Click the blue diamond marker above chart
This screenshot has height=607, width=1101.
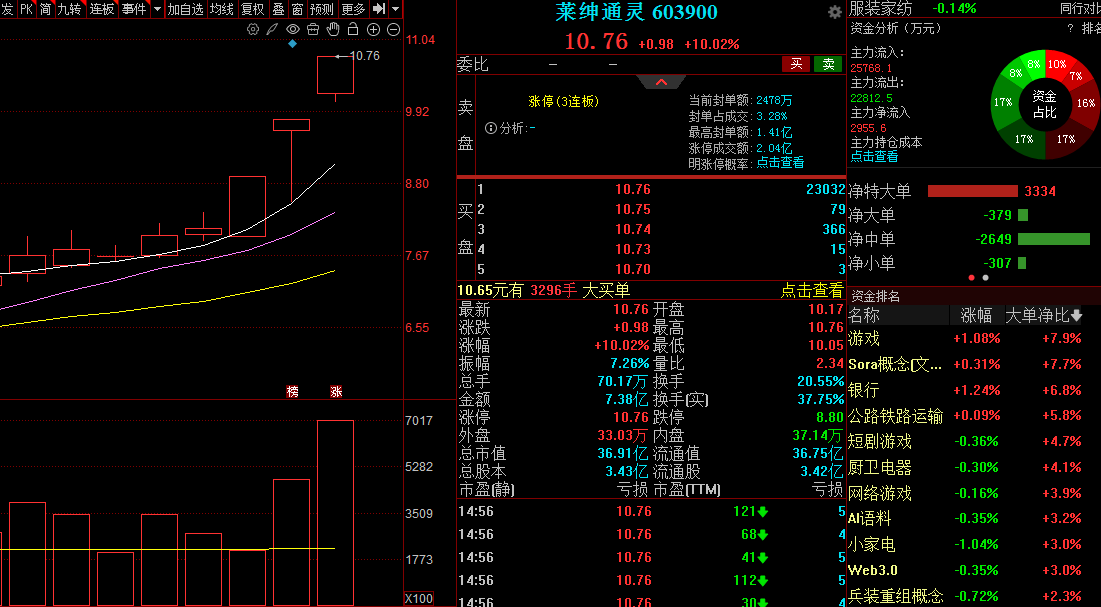tap(293, 44)
